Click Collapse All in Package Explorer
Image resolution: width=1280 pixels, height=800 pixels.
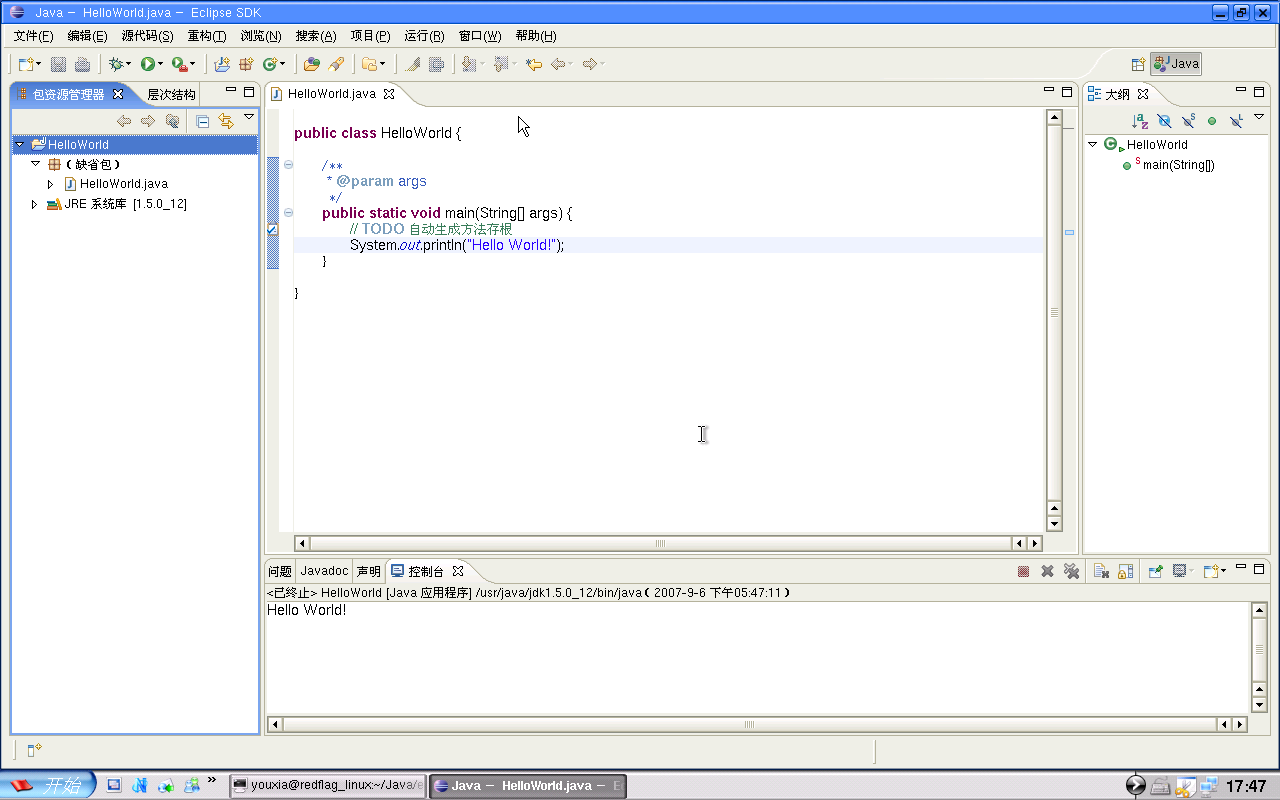point(202,121)
